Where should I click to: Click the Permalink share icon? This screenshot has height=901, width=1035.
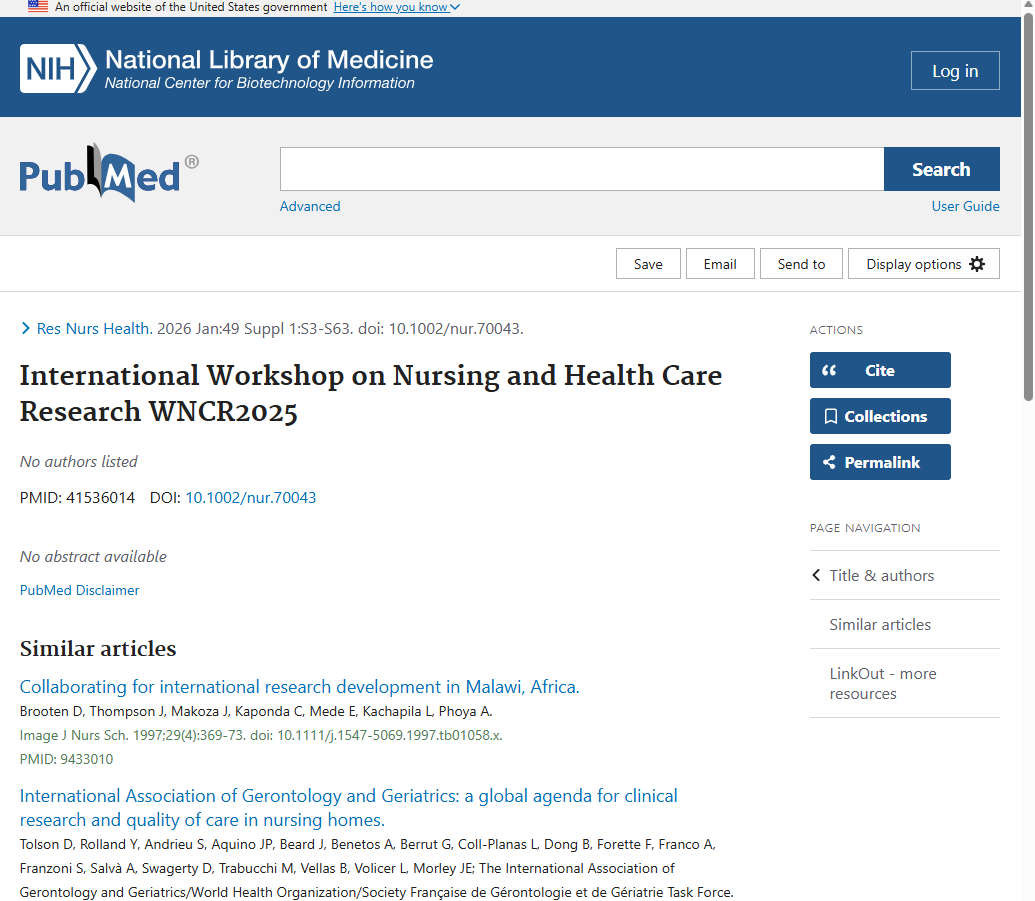(x=829, y=462)
